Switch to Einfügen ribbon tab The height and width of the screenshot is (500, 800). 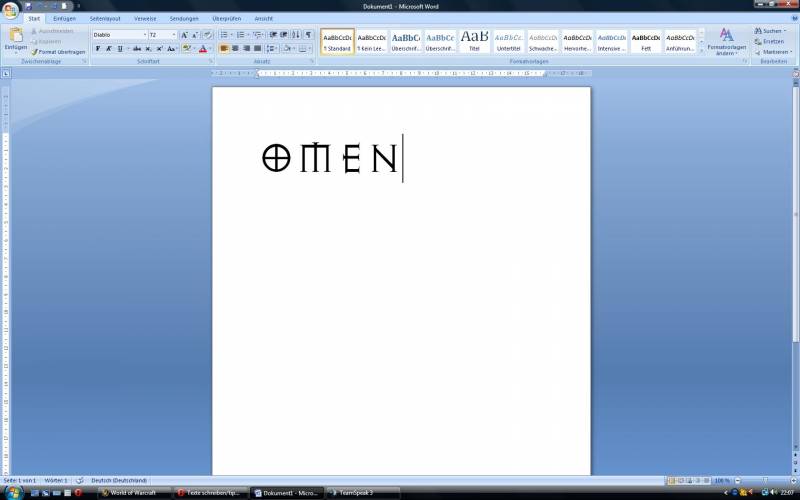pos(64,18)
